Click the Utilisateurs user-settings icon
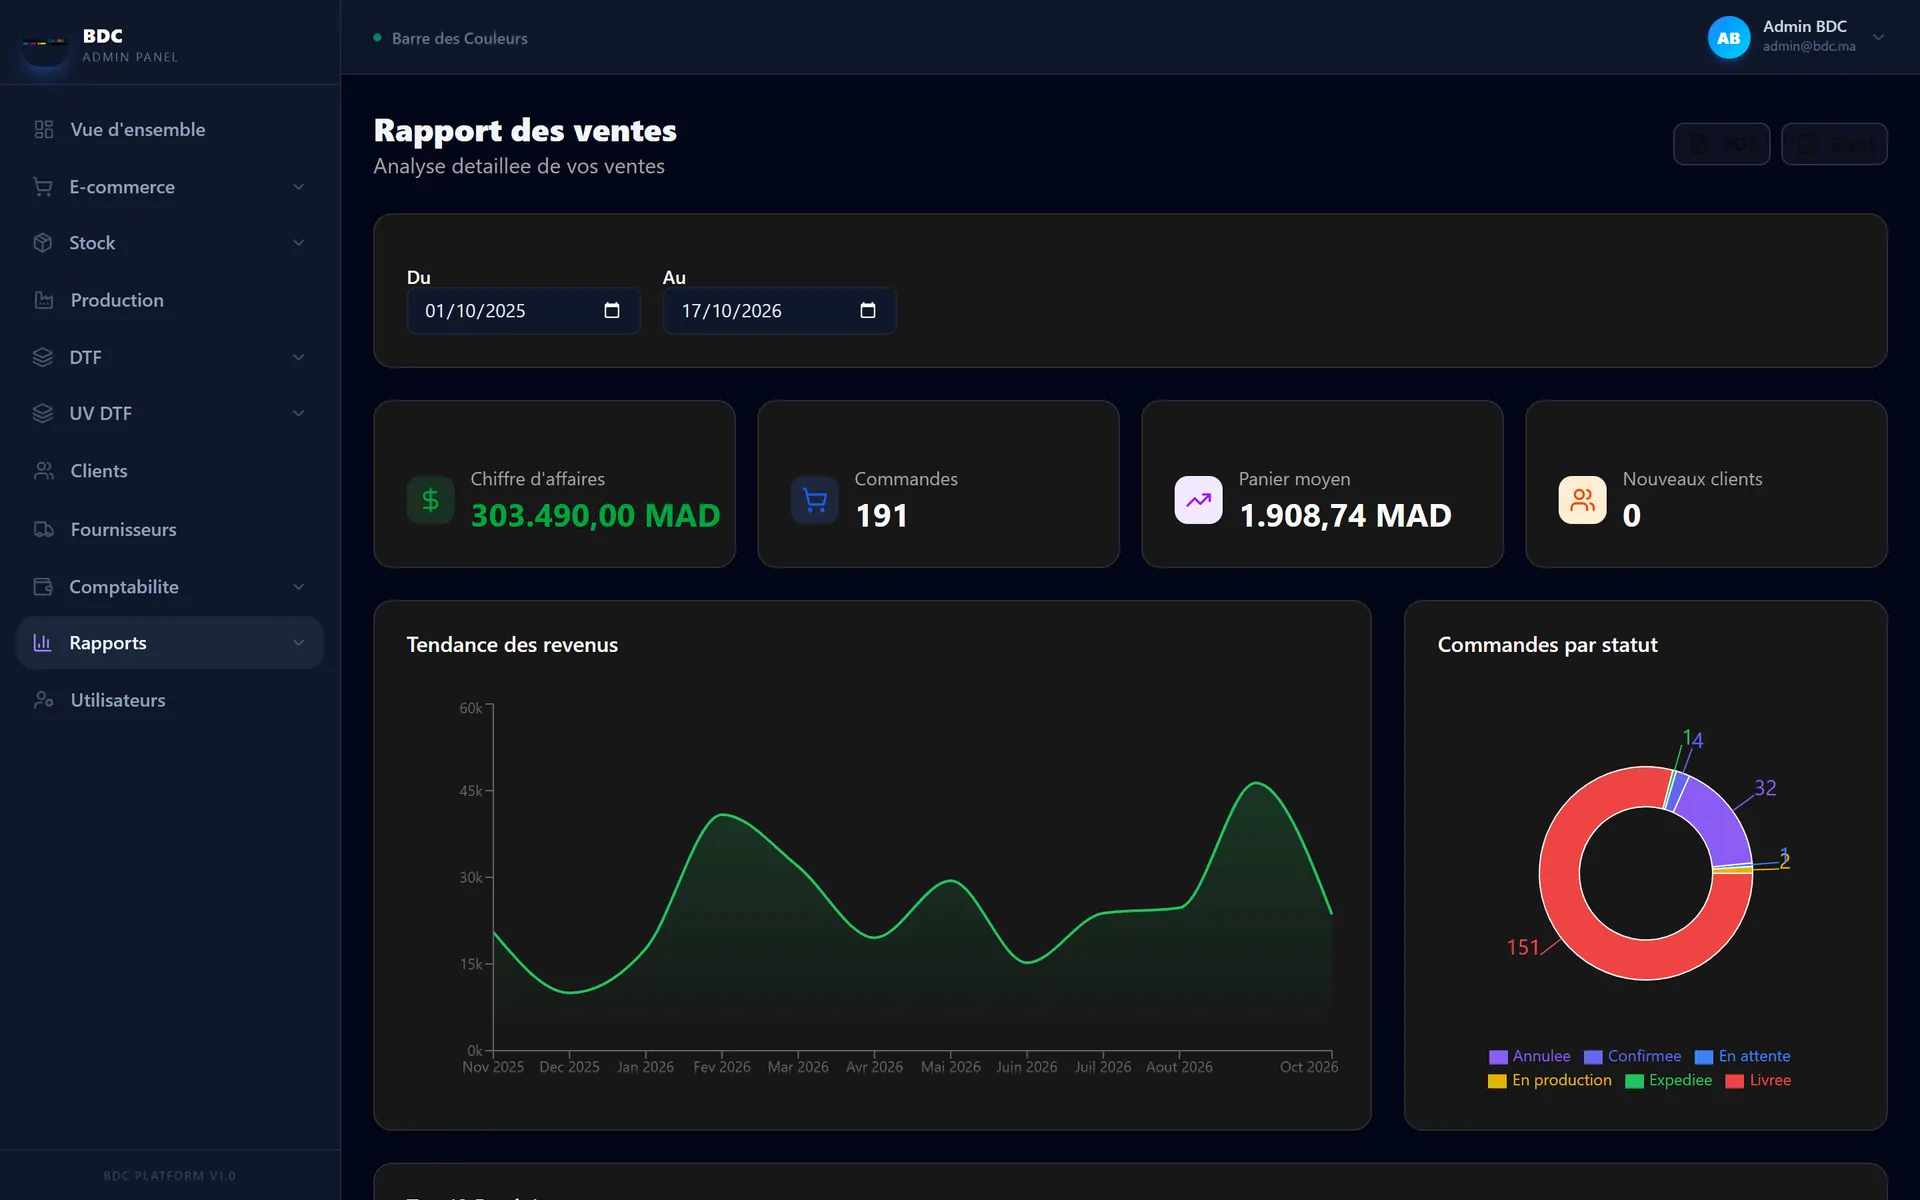Screen dimensions: 1920x1200 43,700
